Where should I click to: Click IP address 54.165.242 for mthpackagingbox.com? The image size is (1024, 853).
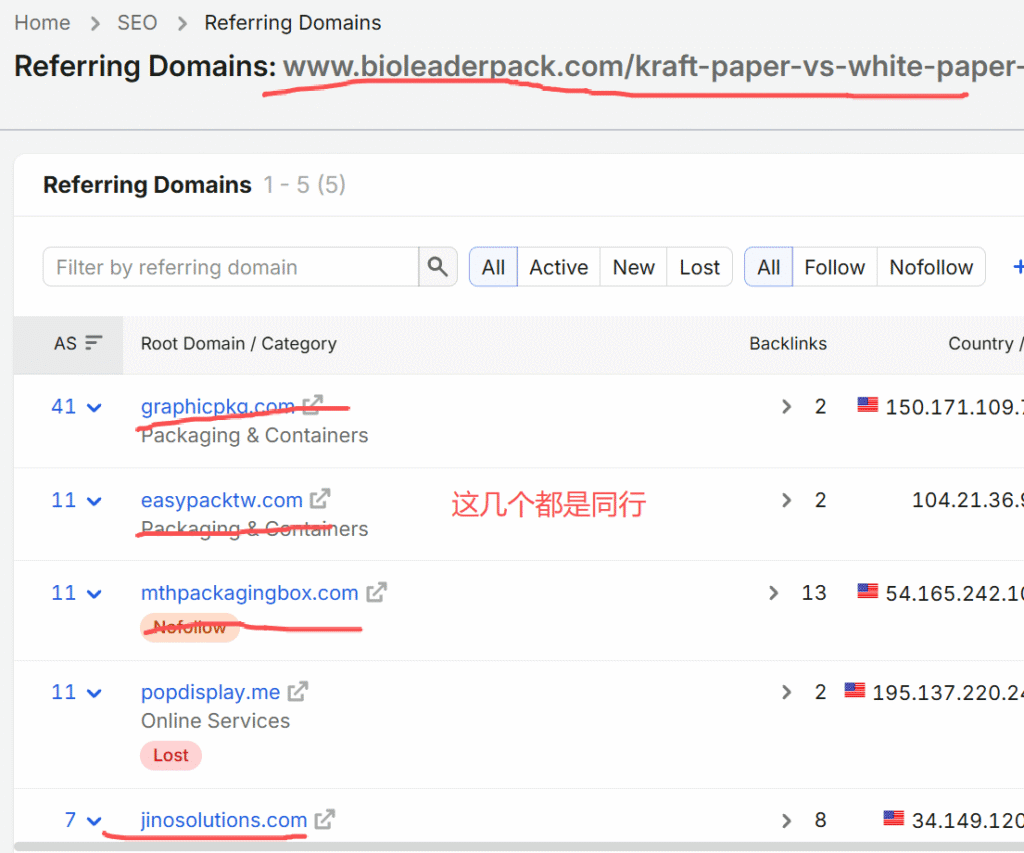(x=954, y=593)
